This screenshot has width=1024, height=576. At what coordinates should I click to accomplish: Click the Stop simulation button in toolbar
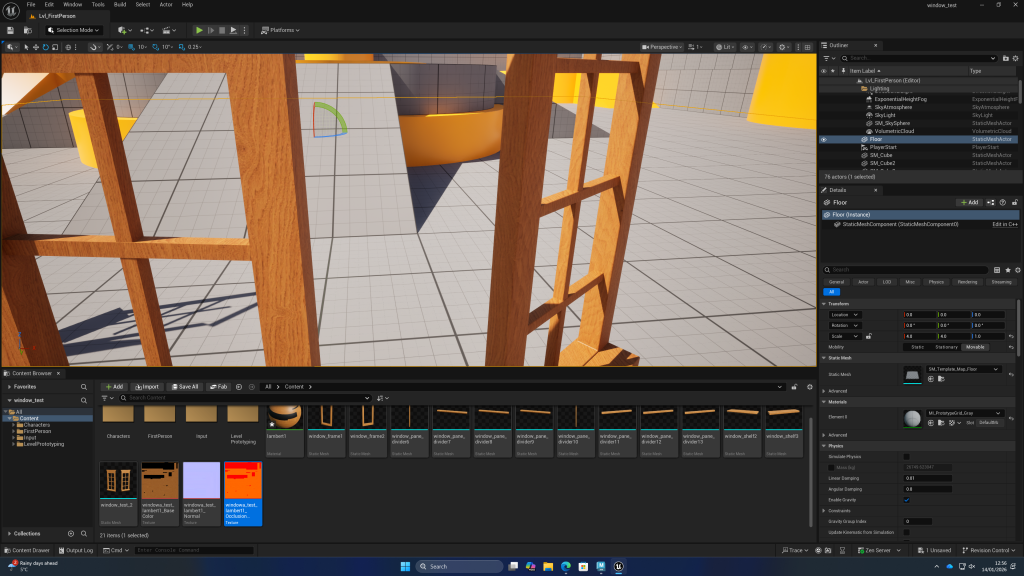223,30
